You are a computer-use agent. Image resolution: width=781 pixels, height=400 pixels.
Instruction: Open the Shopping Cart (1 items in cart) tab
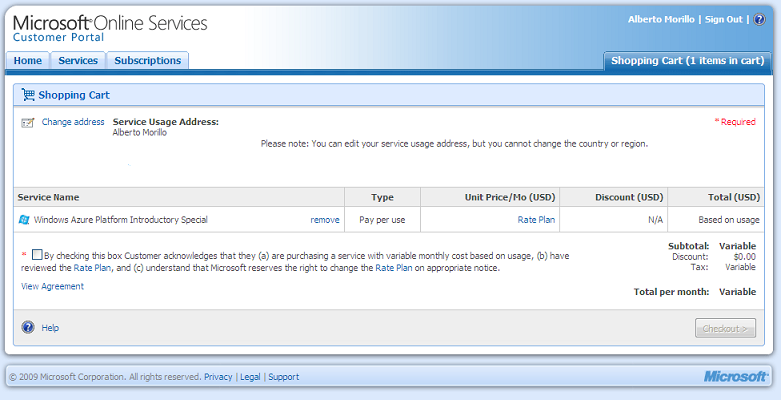(687, 61)
